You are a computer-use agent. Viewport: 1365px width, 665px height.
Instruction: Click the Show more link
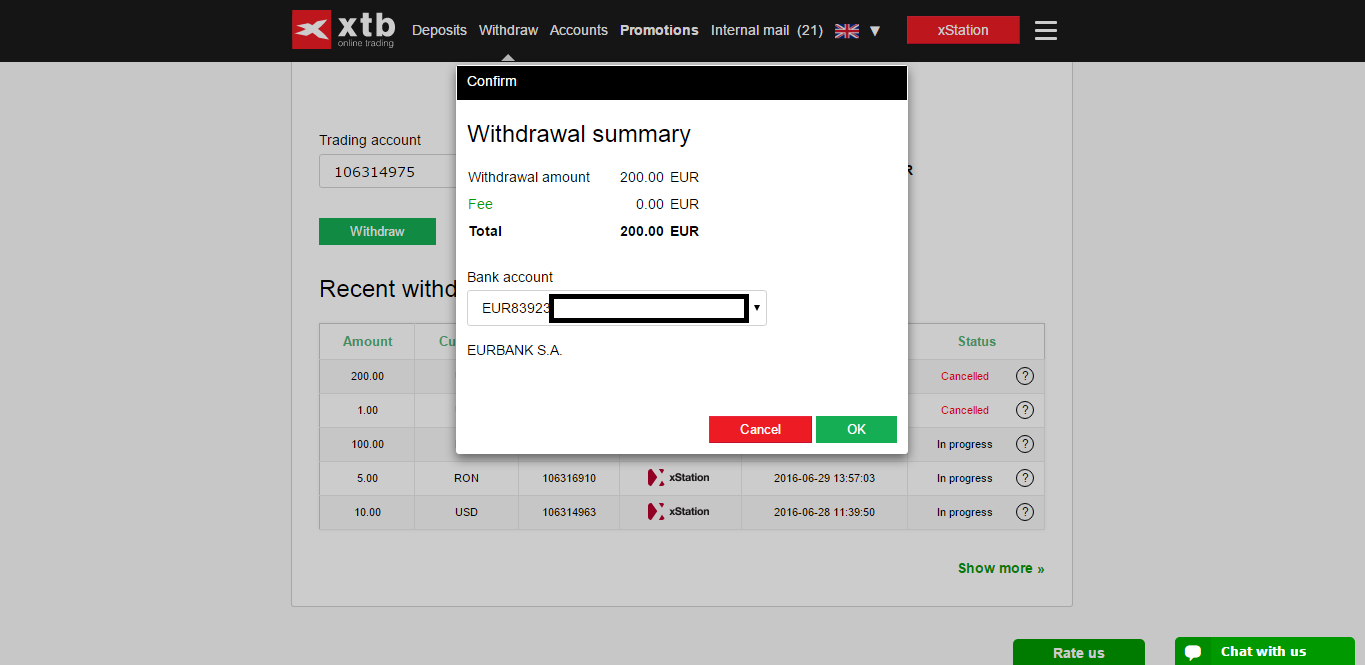(x=1000, y=567)
